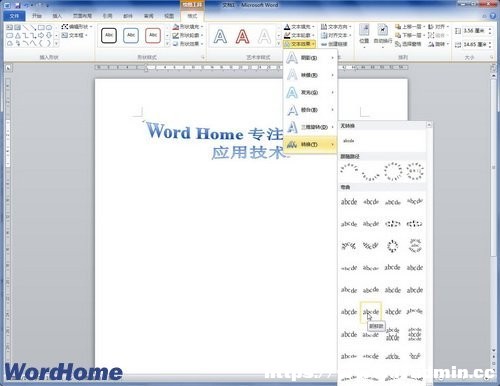
Task: Apply the blue outline WordArt A style
Action: click(220, 36)
